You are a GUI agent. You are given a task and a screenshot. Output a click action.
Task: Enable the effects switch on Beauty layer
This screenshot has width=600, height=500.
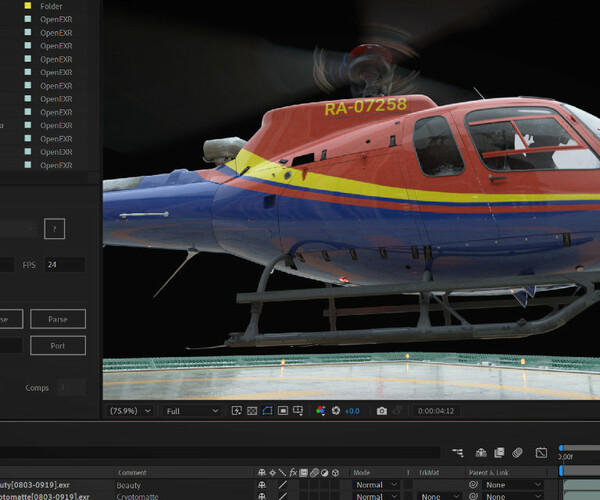coord(293,485)
